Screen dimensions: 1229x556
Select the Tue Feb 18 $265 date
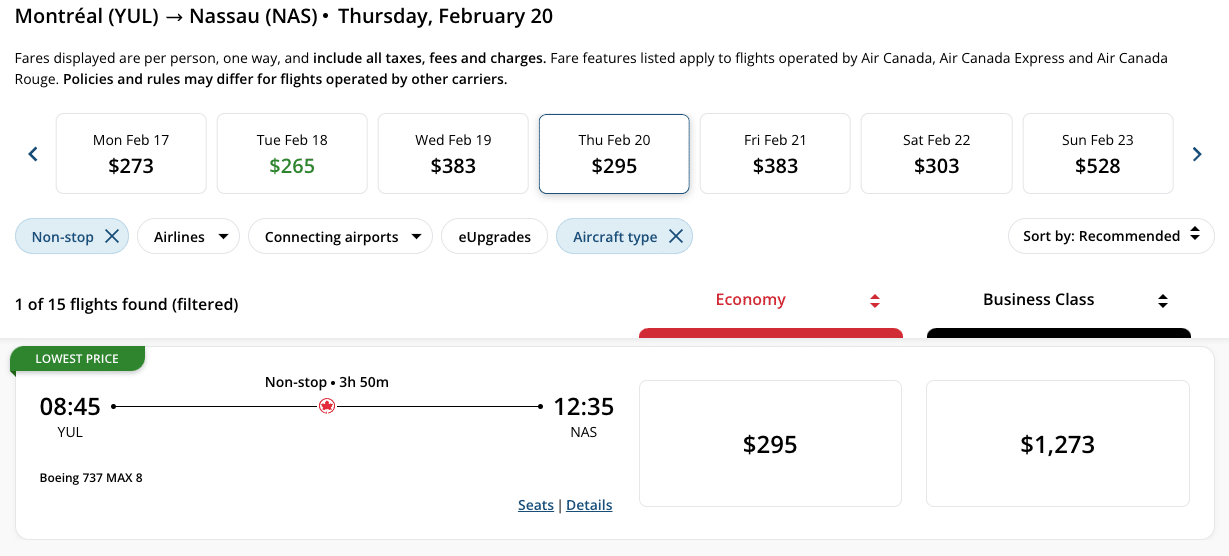[x=292, y=153]
